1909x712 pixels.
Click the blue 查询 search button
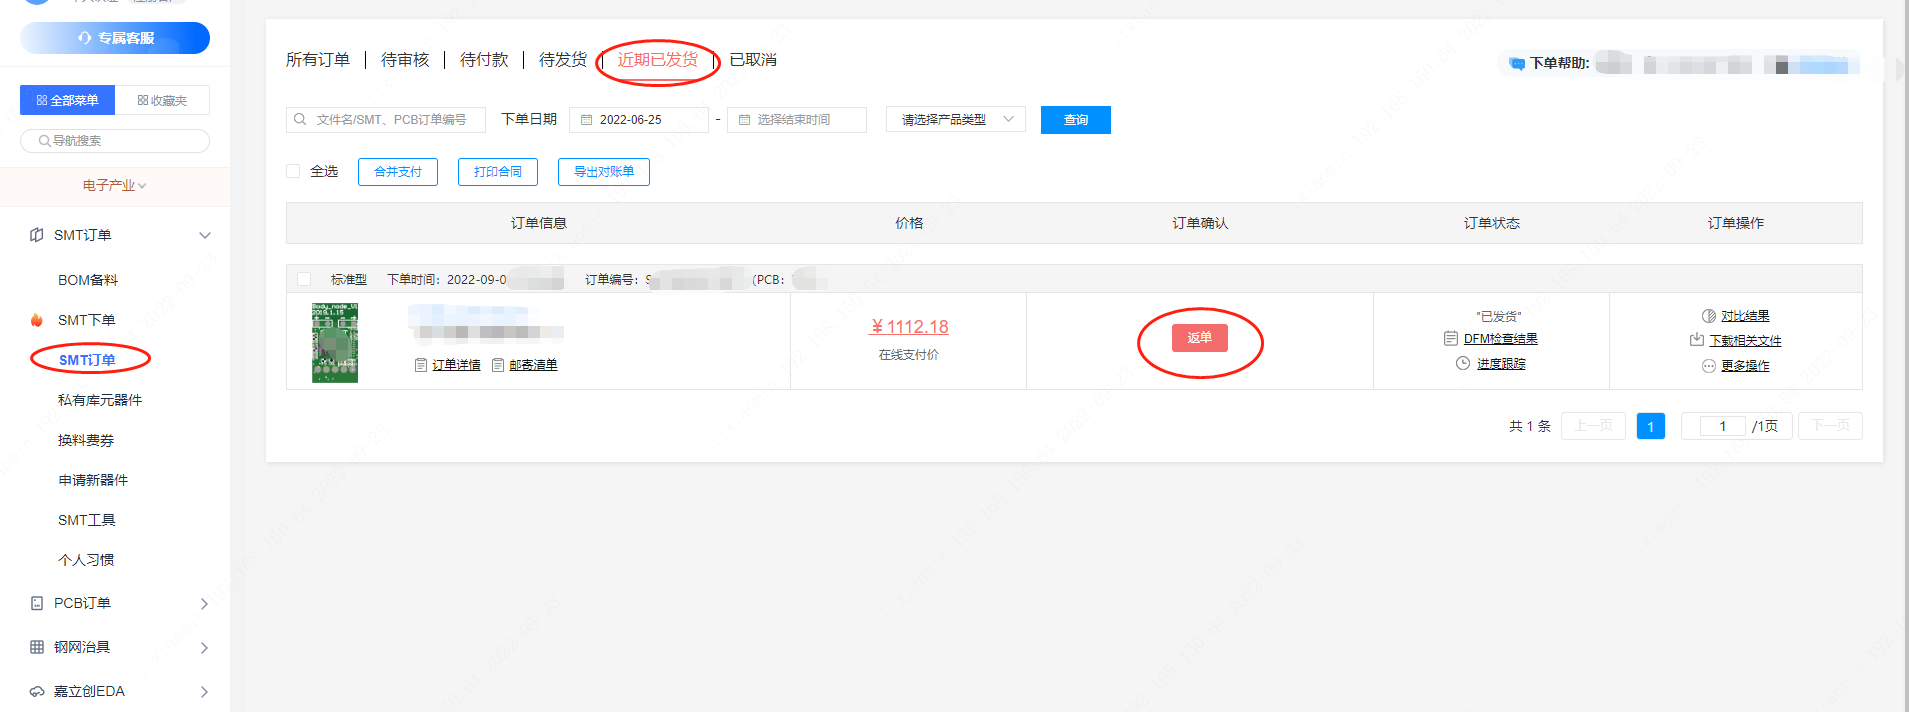pyautogui.click(x=1075, y=120)
